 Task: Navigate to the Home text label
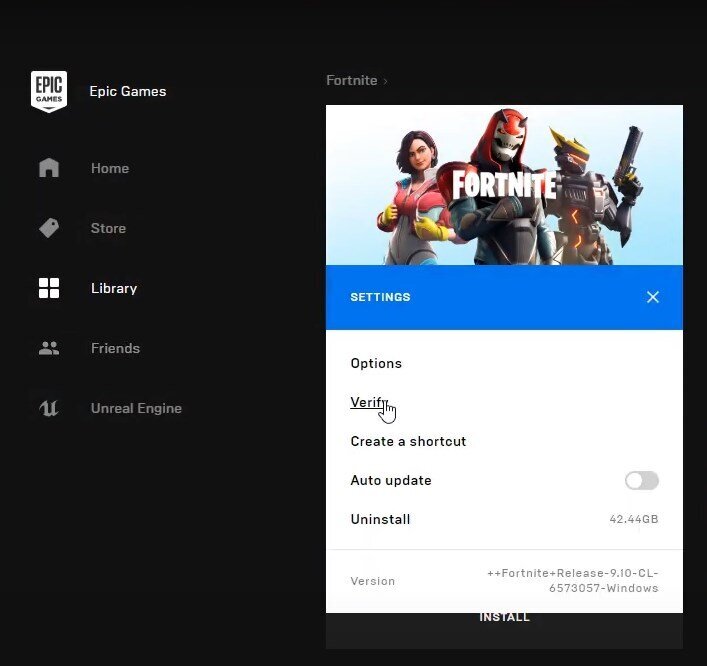pyautogui.click(x=110, y=168)
